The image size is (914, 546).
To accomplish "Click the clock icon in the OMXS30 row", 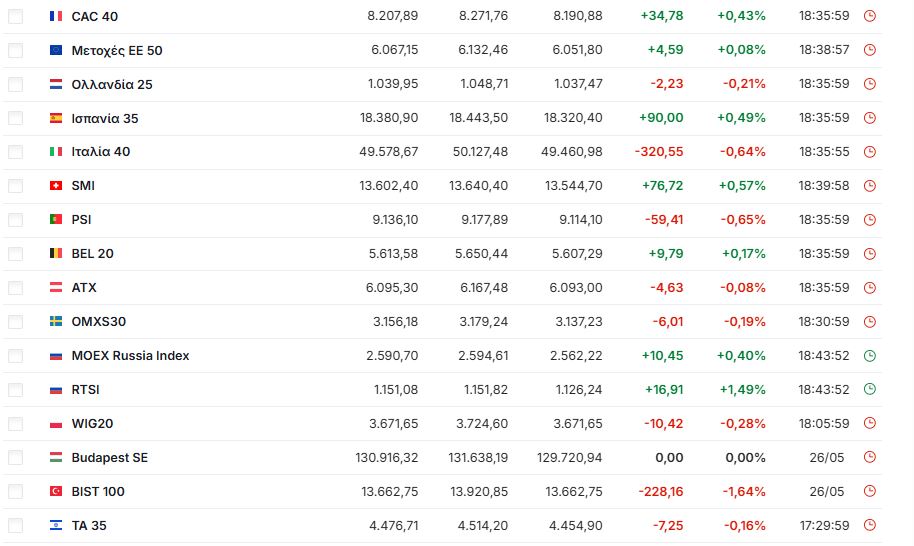I will point(869,322).
